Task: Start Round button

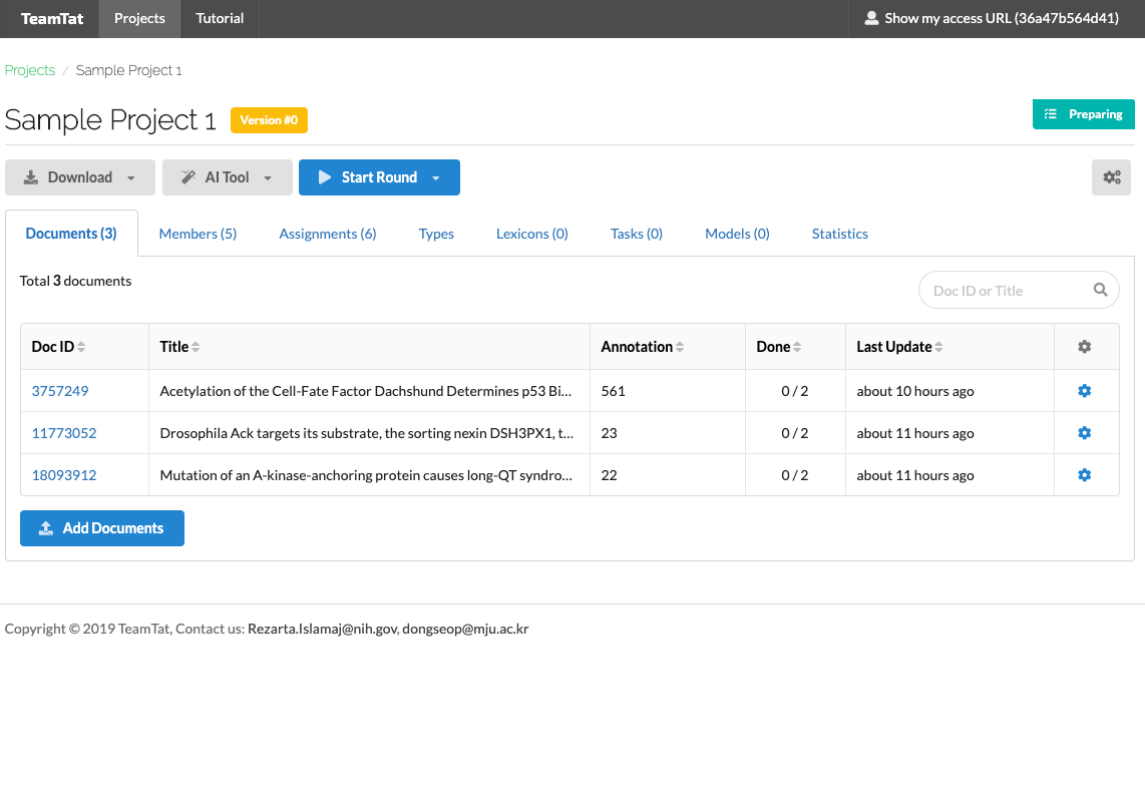Action: click(379, 177)
